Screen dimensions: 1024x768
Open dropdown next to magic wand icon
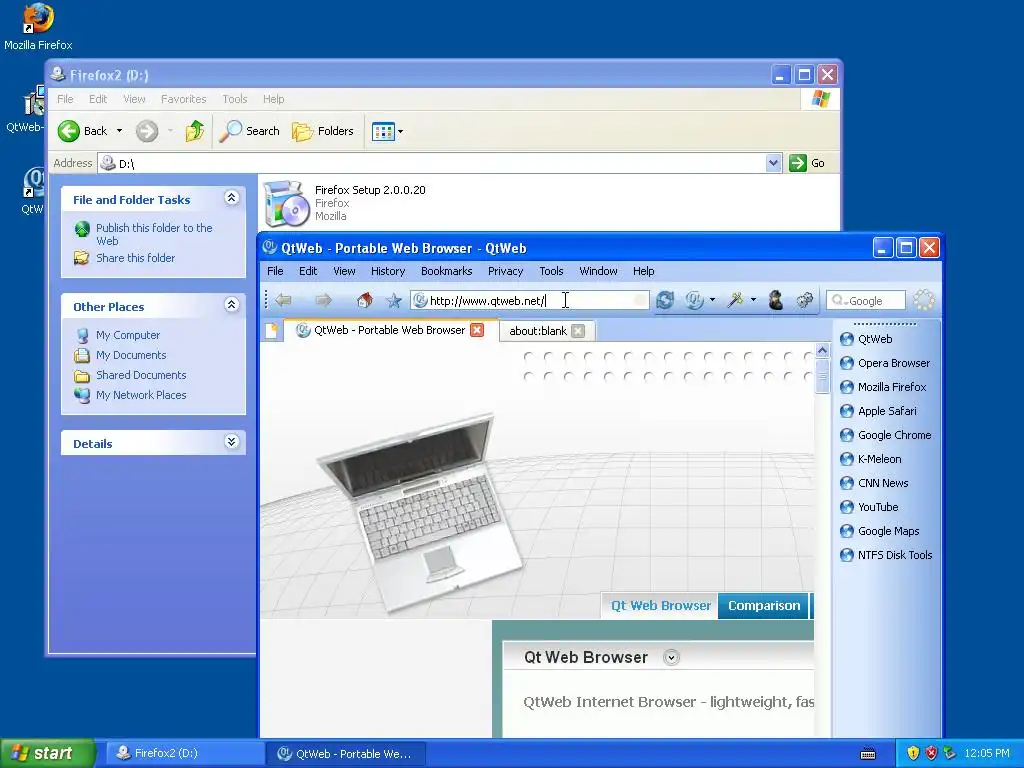coord(753,300)
